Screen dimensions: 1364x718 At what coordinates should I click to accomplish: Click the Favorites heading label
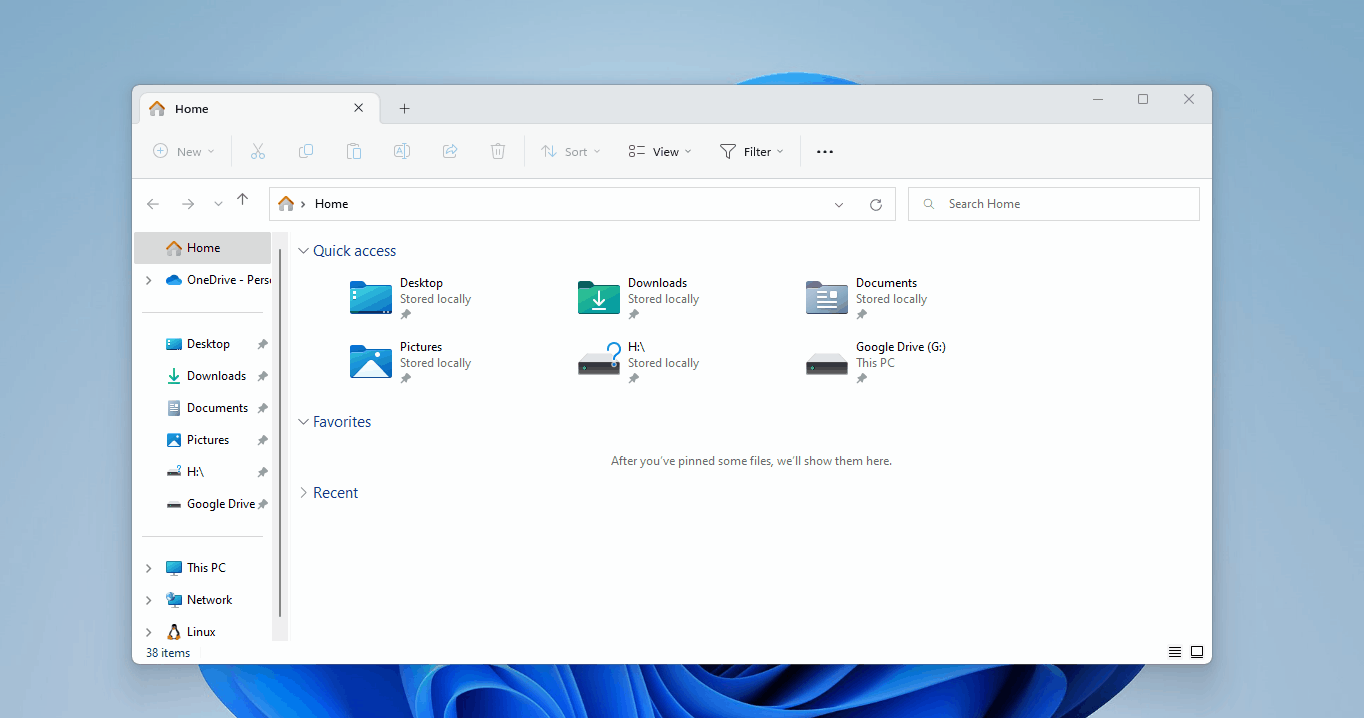(x=342, y=422)
